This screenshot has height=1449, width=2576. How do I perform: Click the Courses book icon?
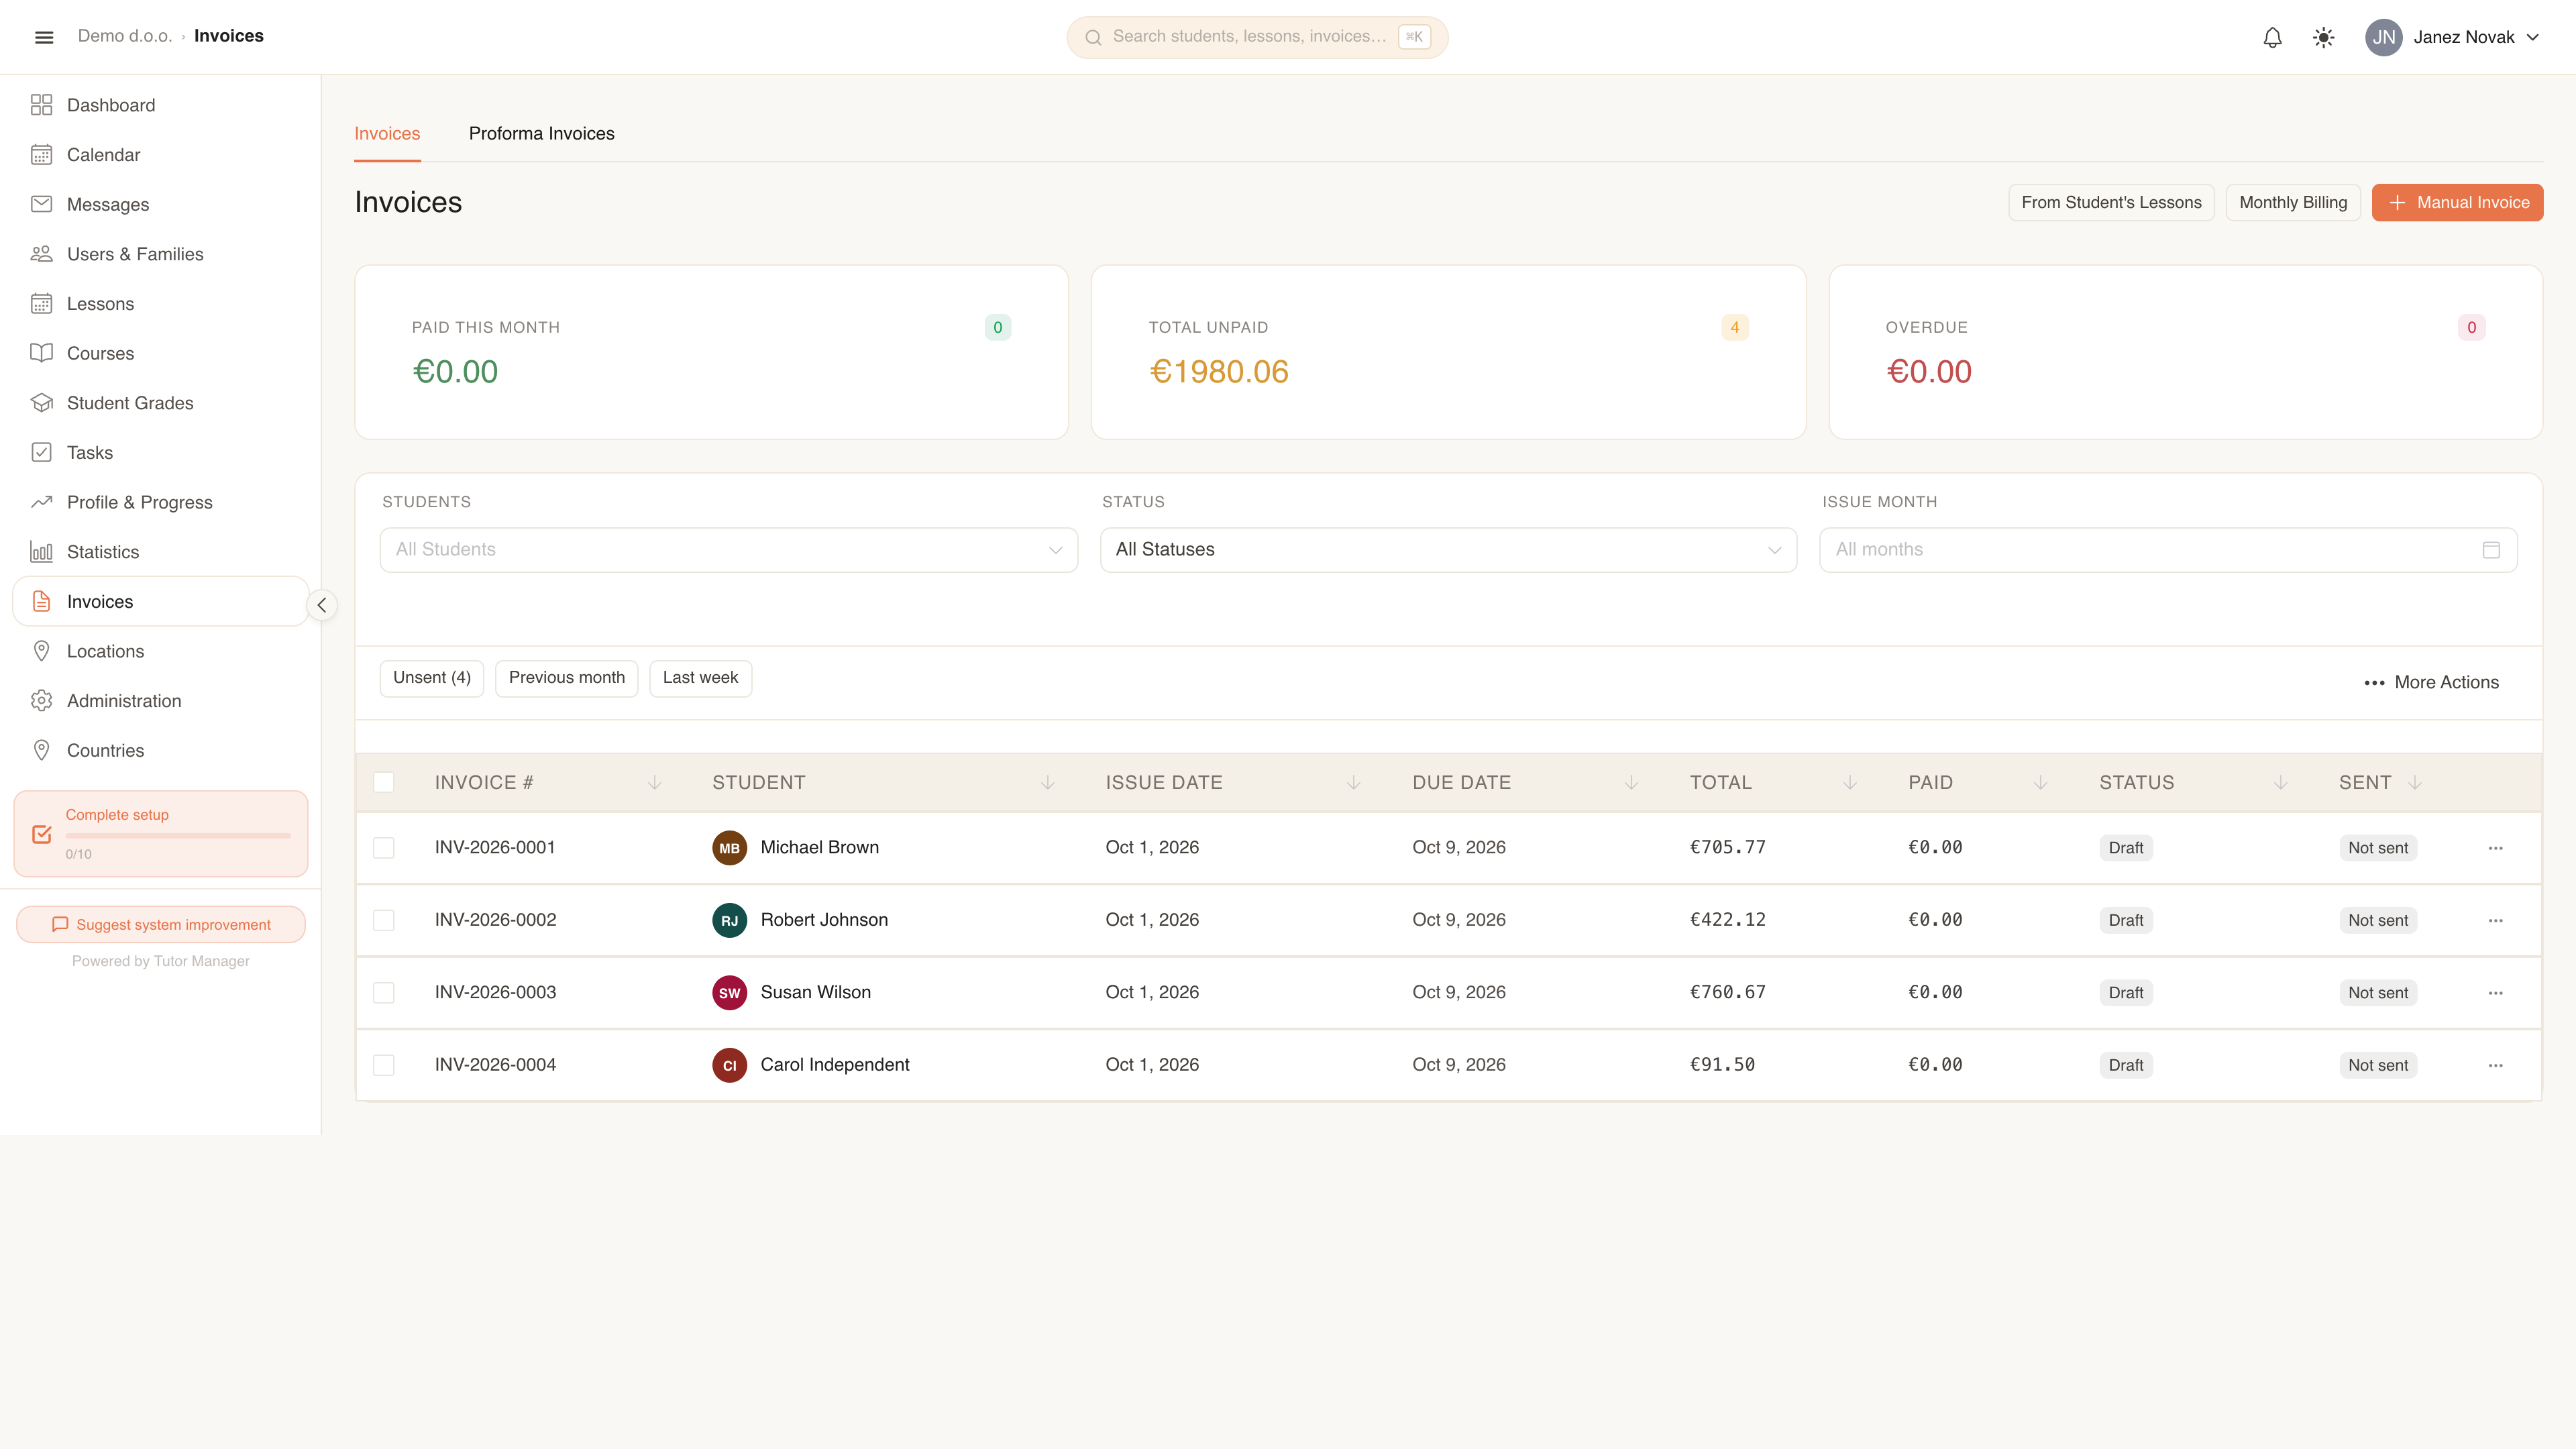[41, 353]
